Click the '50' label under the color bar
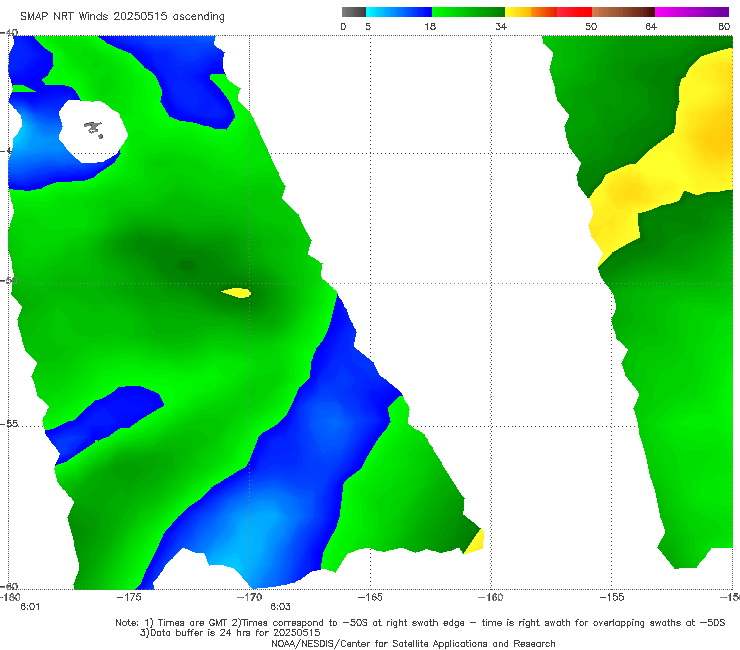 point(591,26)
